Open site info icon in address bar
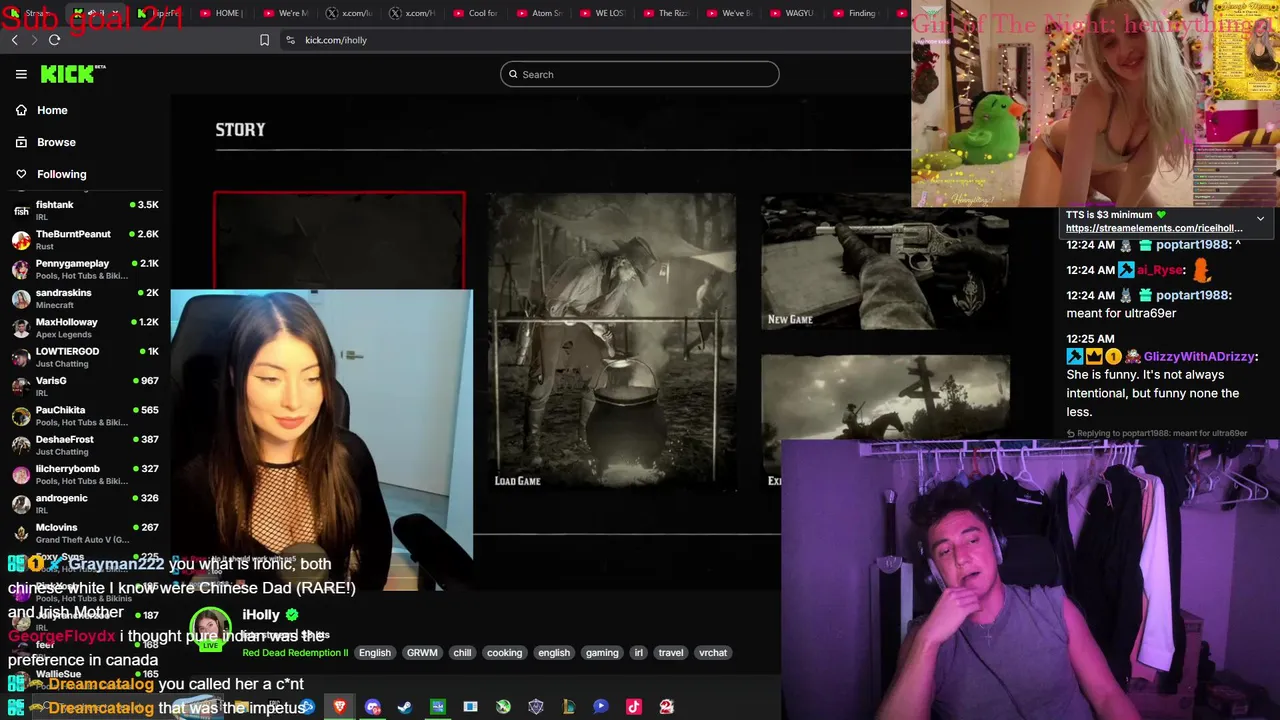The width and height of the screenshot is (1280, 720). tap(290, 40)
